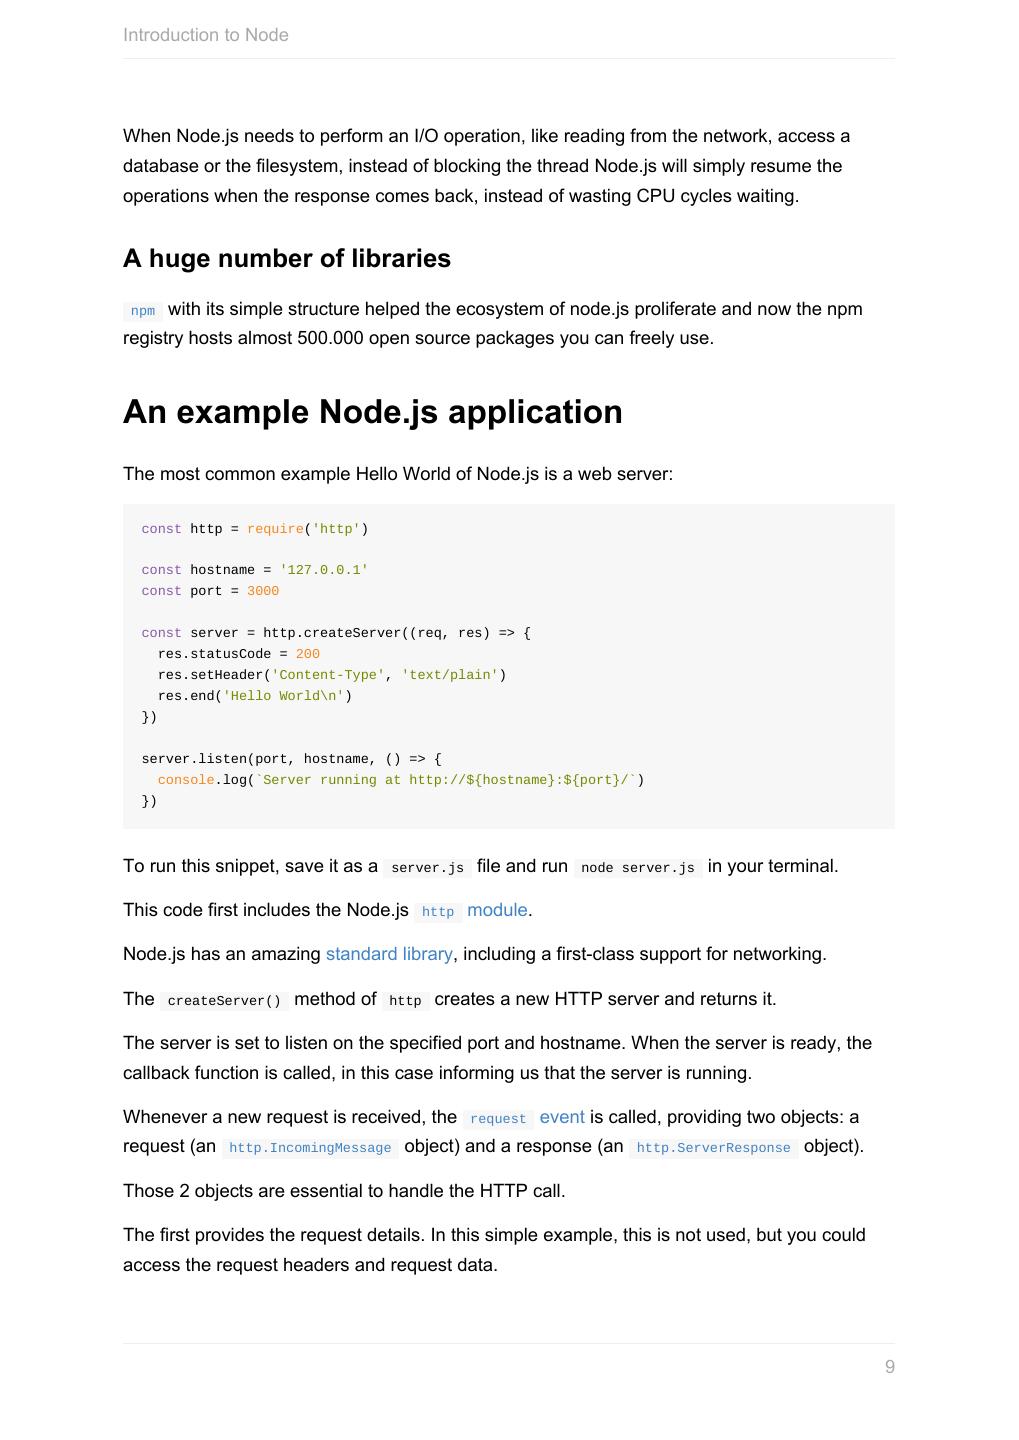1019x1440 pixels.
Task: Click the createServer() inline code text
Action: point(224,1001)
